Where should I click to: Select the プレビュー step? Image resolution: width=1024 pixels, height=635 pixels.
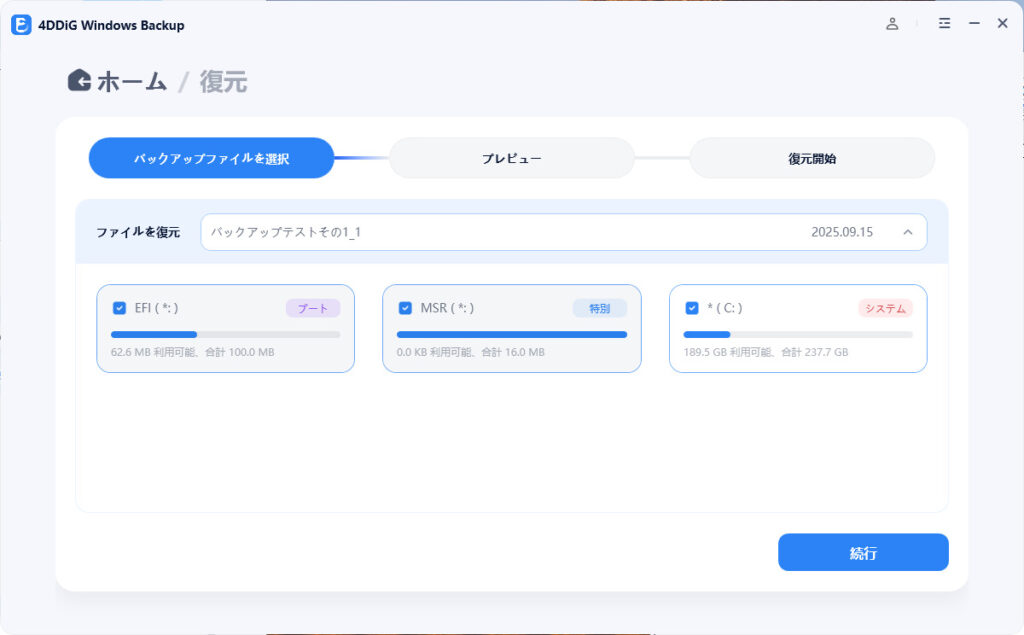click(x=512, y=158)
